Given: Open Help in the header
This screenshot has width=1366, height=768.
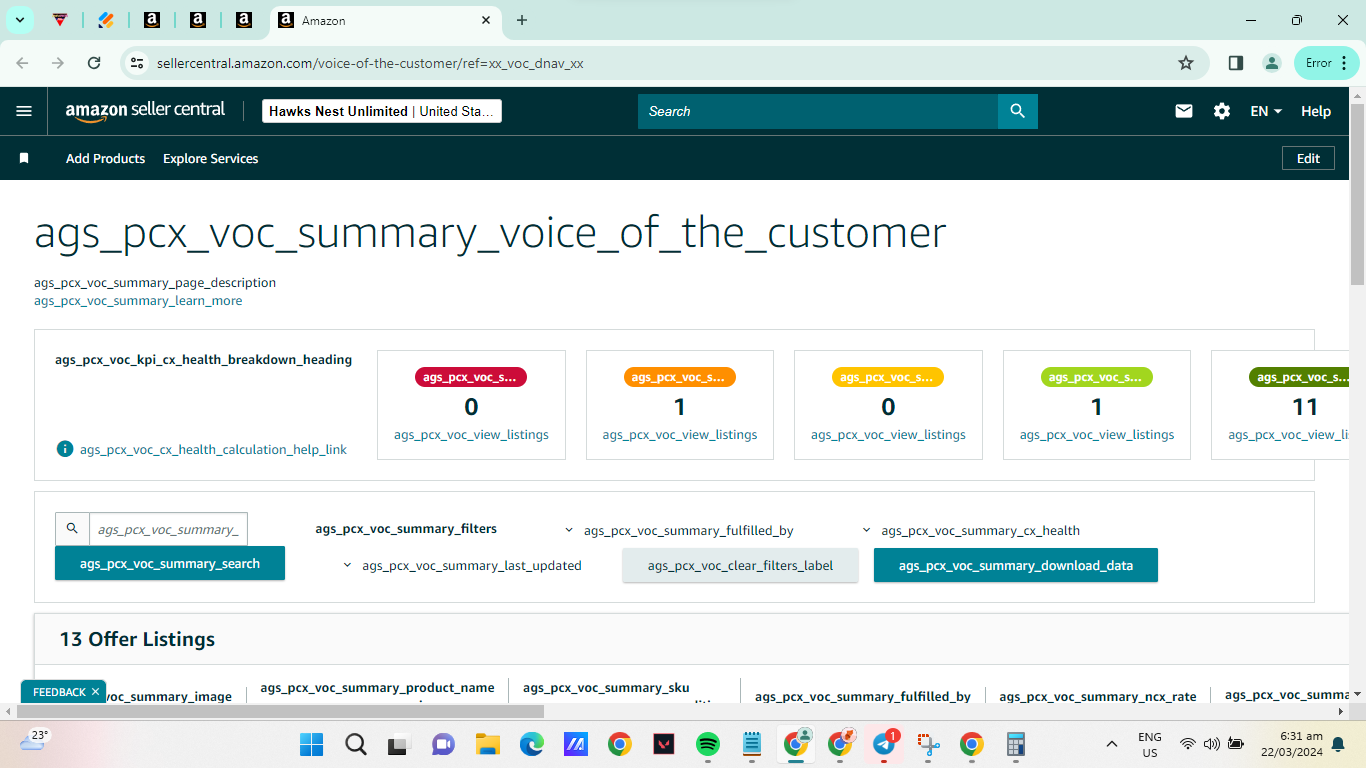Looking at the screenshot, I should pos(1316,111).
